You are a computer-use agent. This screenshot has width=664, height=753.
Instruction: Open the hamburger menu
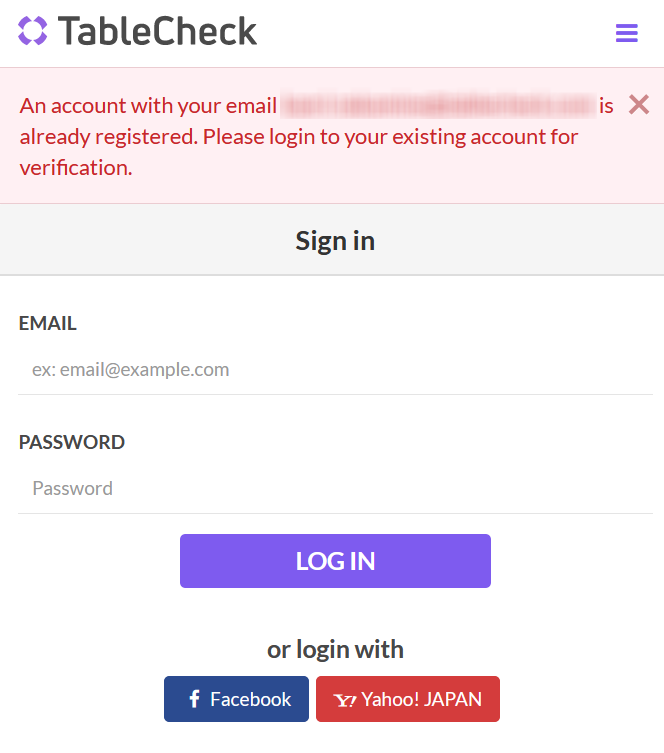click(x=626, y=33)
